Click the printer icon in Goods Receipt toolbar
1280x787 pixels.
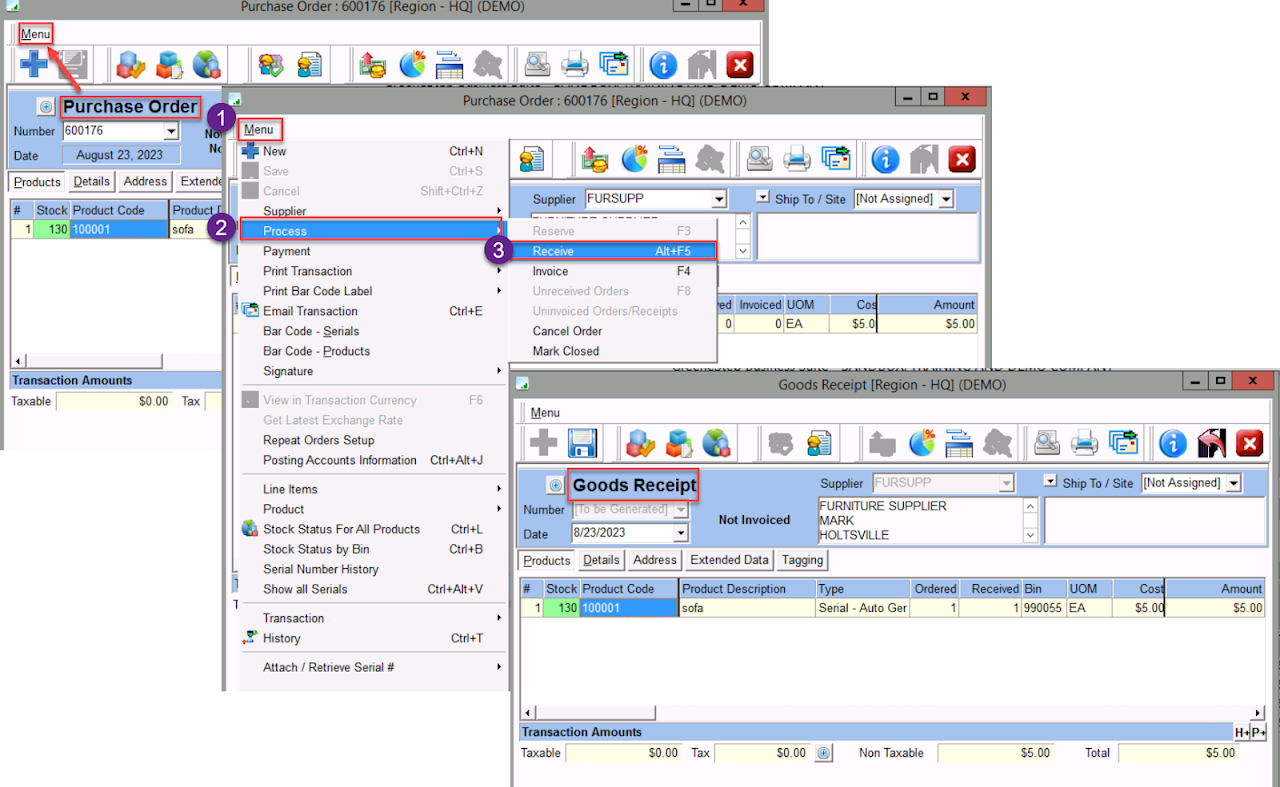point(1084,443)
